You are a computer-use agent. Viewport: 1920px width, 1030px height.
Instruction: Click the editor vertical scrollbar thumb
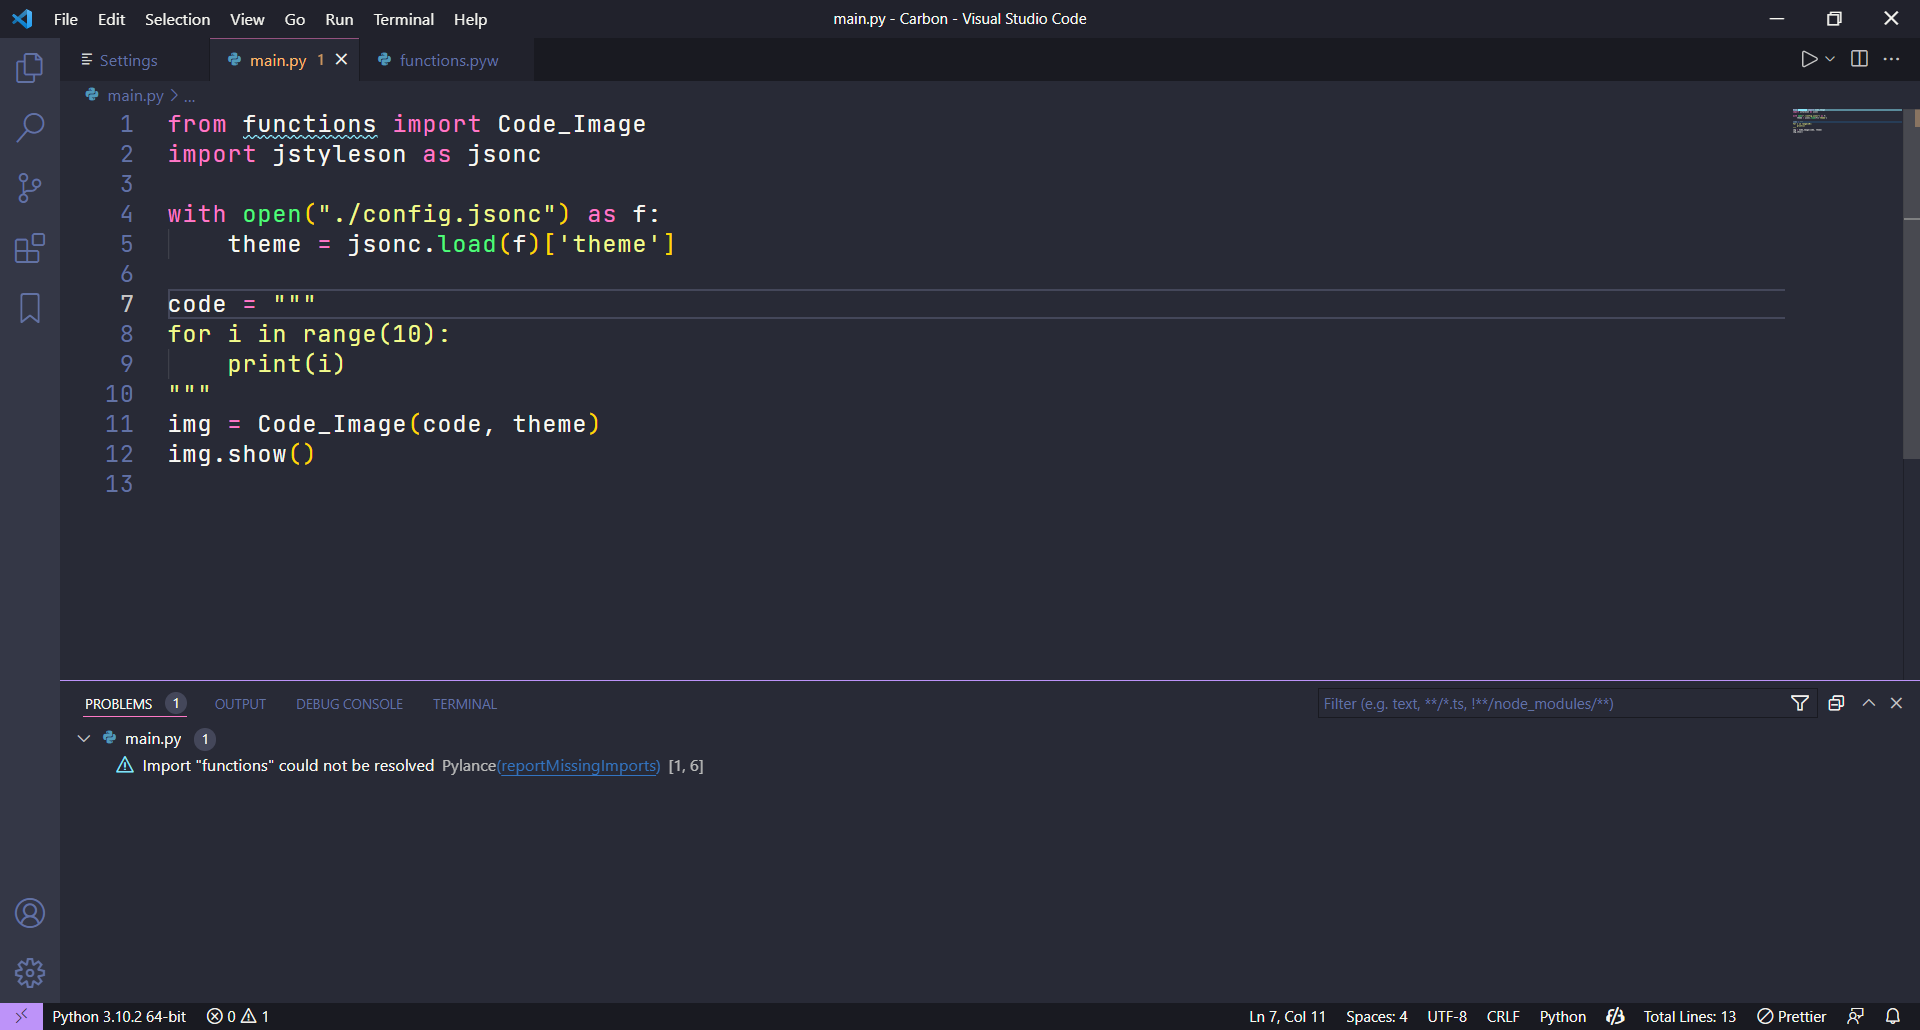[x=1911, y=284]
